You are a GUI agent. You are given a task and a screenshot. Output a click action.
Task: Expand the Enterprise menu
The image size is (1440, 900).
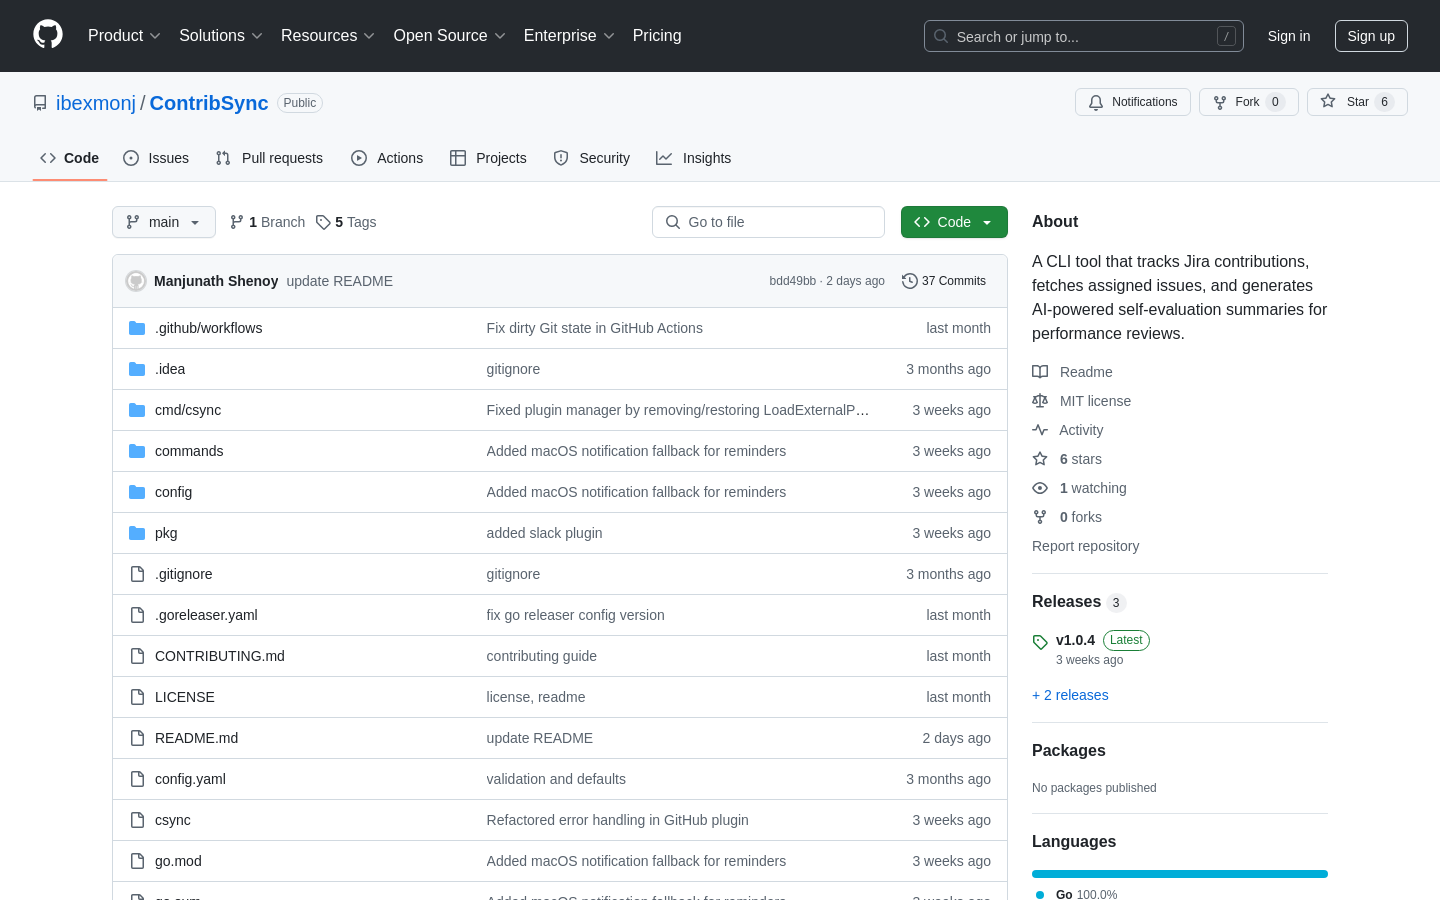tap(569, 36)
